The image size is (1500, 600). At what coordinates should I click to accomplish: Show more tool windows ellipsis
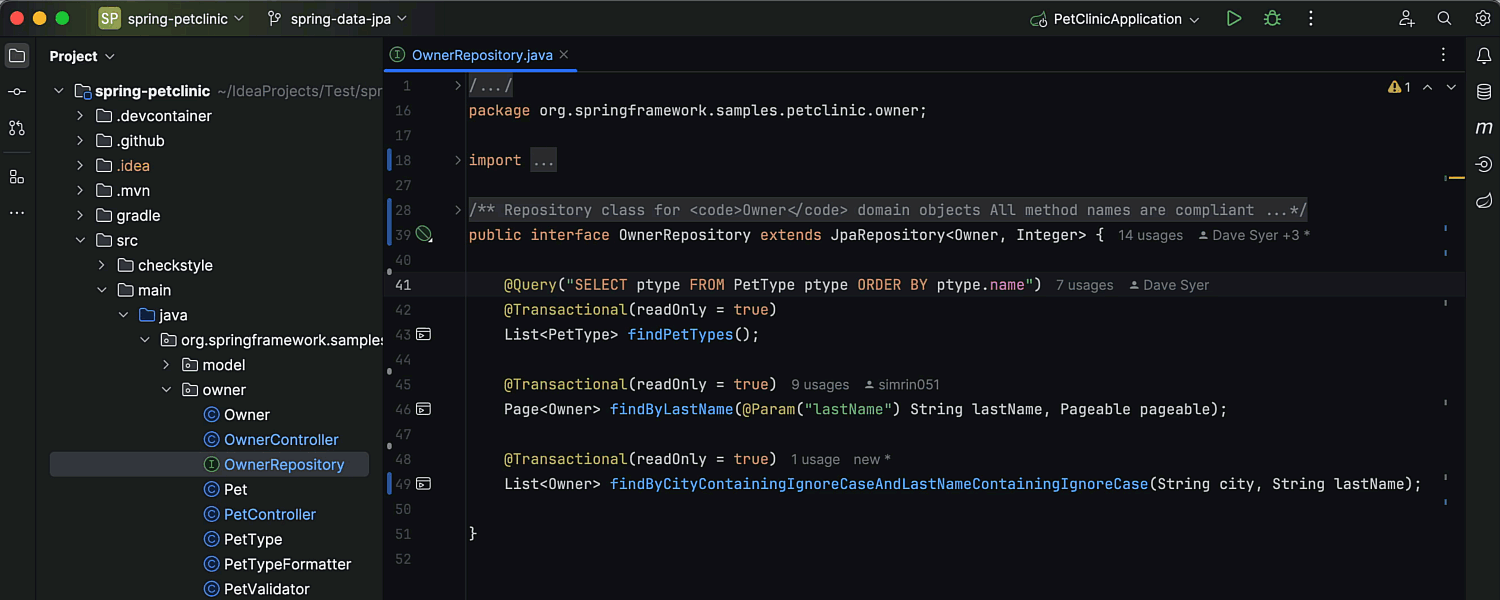(x=17, y=213)
